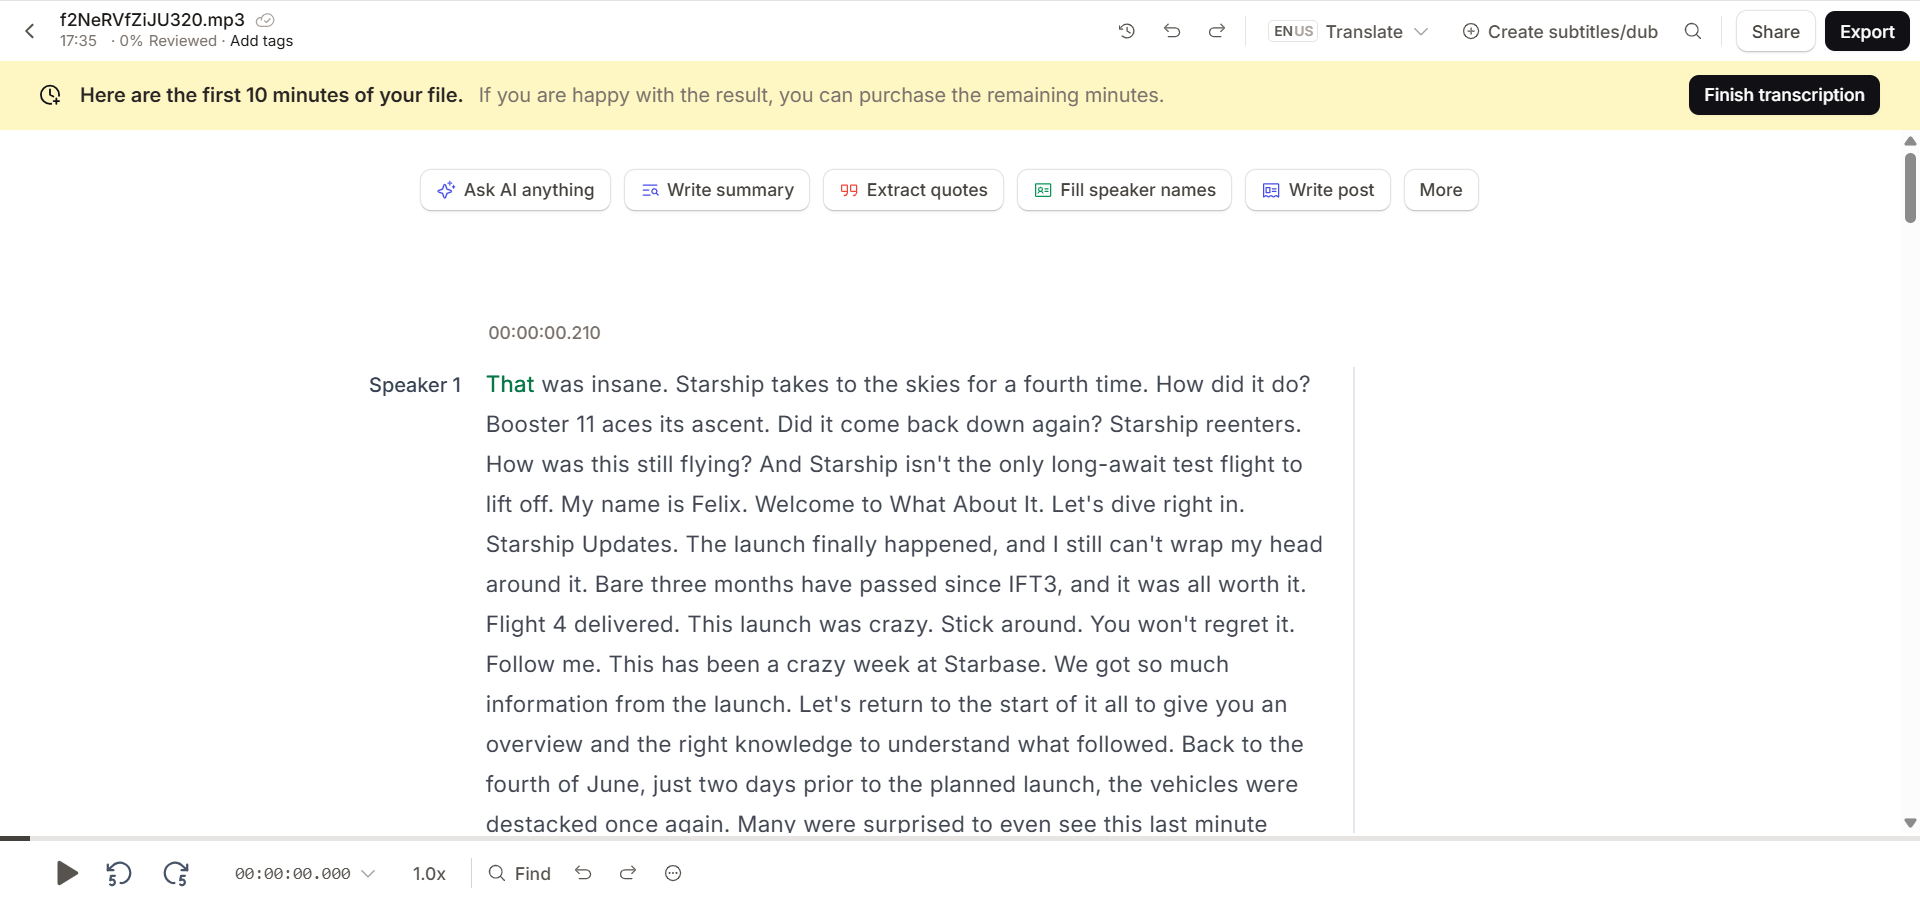Skip back 5 seconds in playback
The width and height of the screenshot is (1920, 912).
pyautogui.click(x=118, y=873)
